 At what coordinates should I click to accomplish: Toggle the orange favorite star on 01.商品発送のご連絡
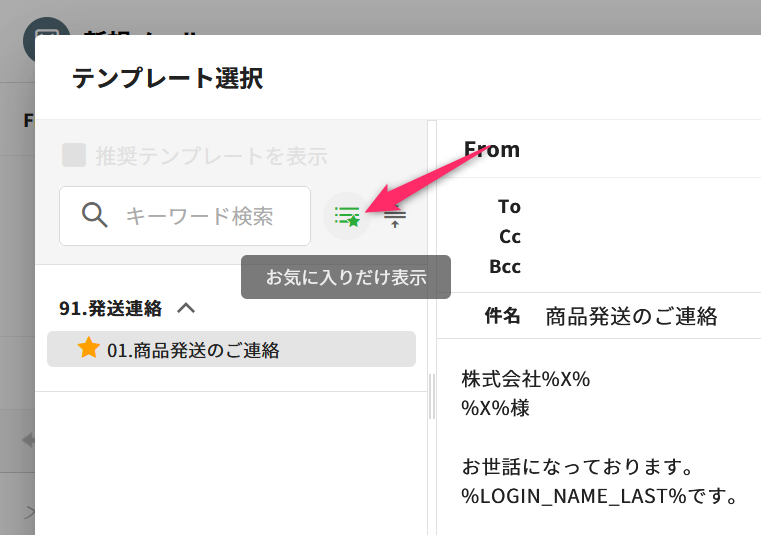[88, 348]
